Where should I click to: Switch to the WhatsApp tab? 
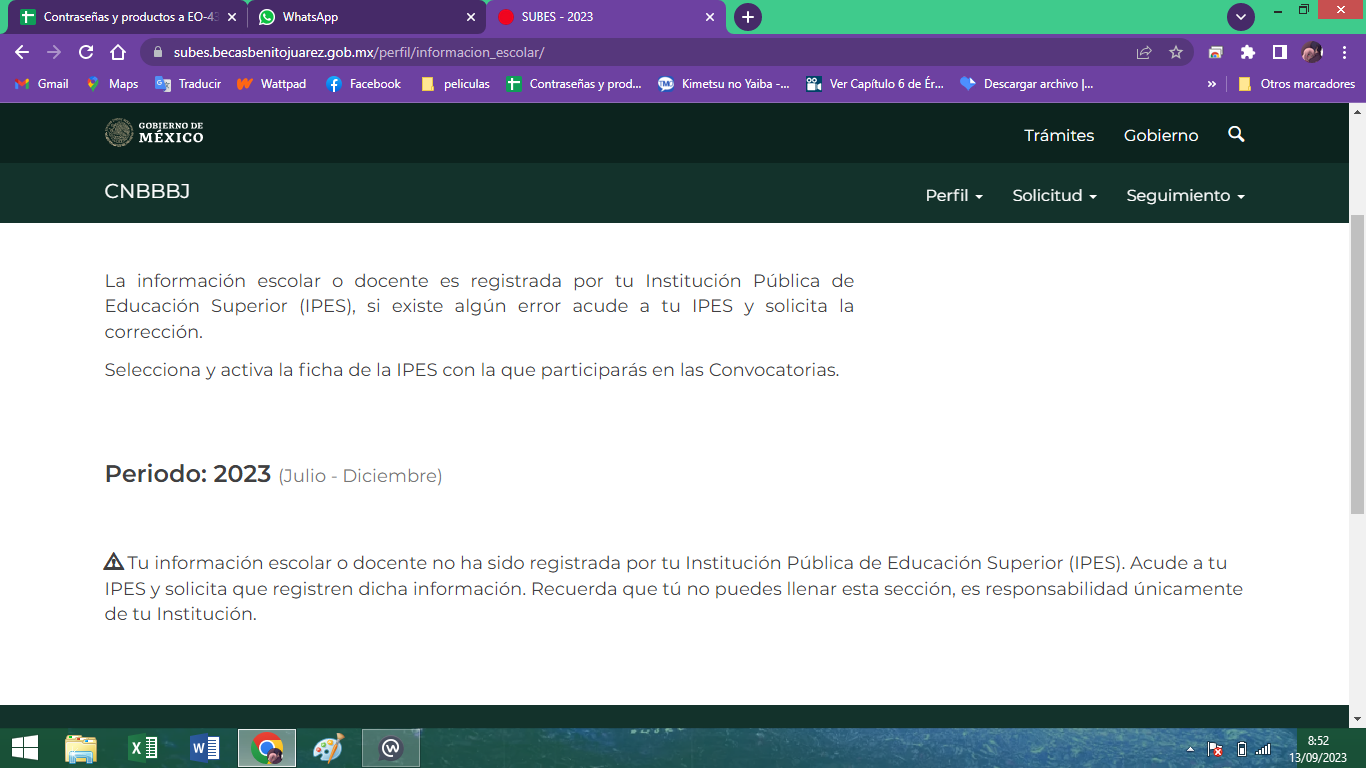click(x=366, y=17)
